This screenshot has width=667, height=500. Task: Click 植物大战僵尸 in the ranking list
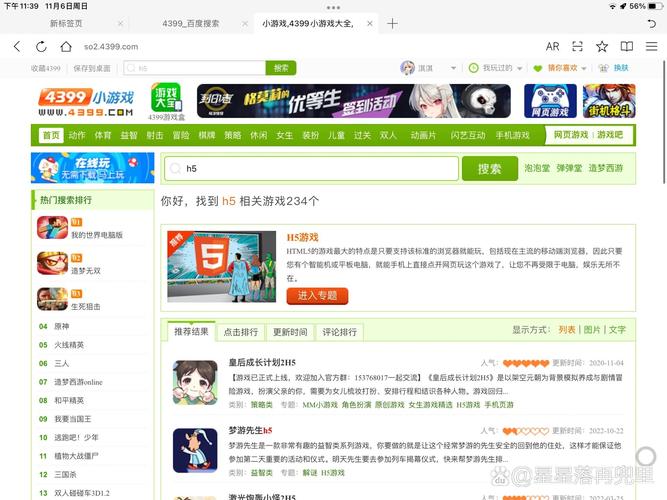(76, 456)
